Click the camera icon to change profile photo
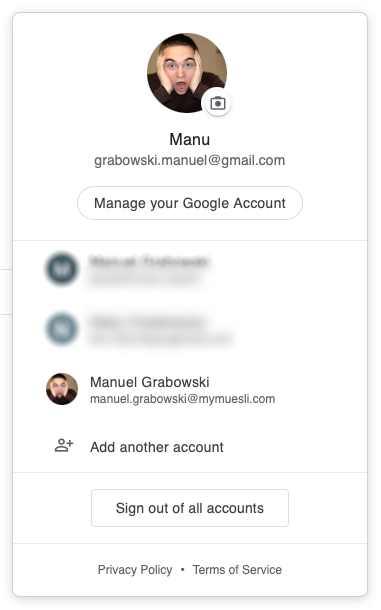Image resolution: width=381 pixels, height=610 pixels. pyautogui.click(x=218, y=103)
